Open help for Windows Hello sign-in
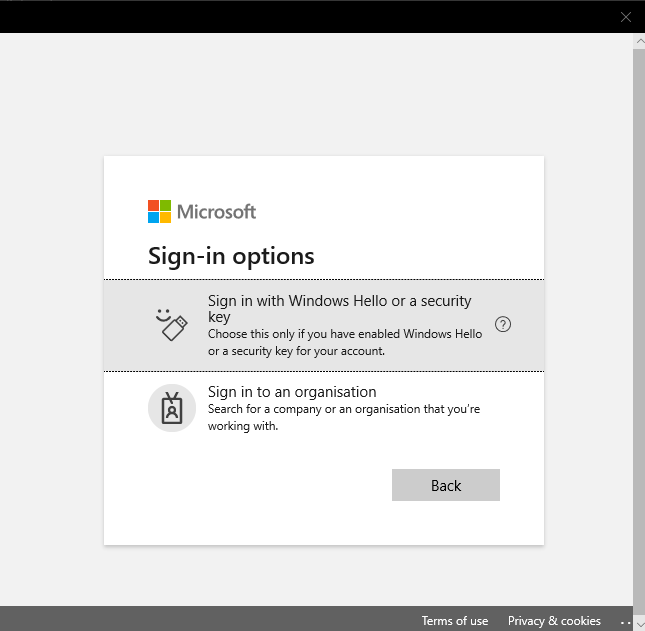645x631 pixels. (503, 325)
